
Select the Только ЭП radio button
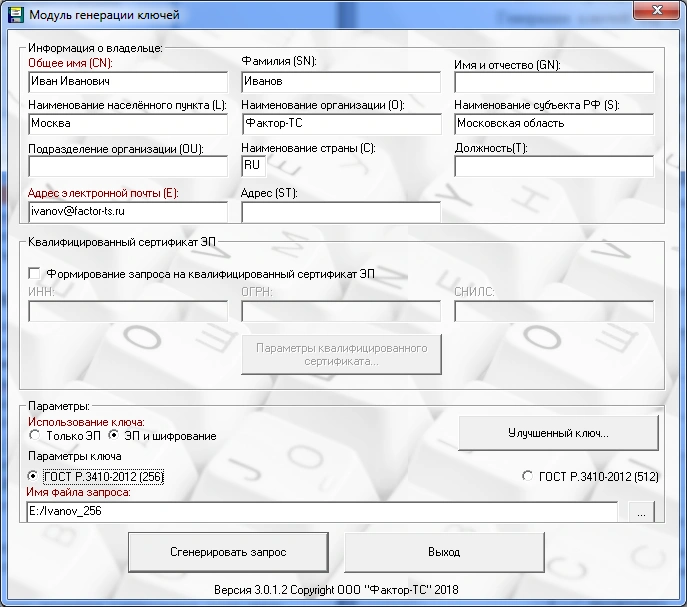tap(34, 435)
